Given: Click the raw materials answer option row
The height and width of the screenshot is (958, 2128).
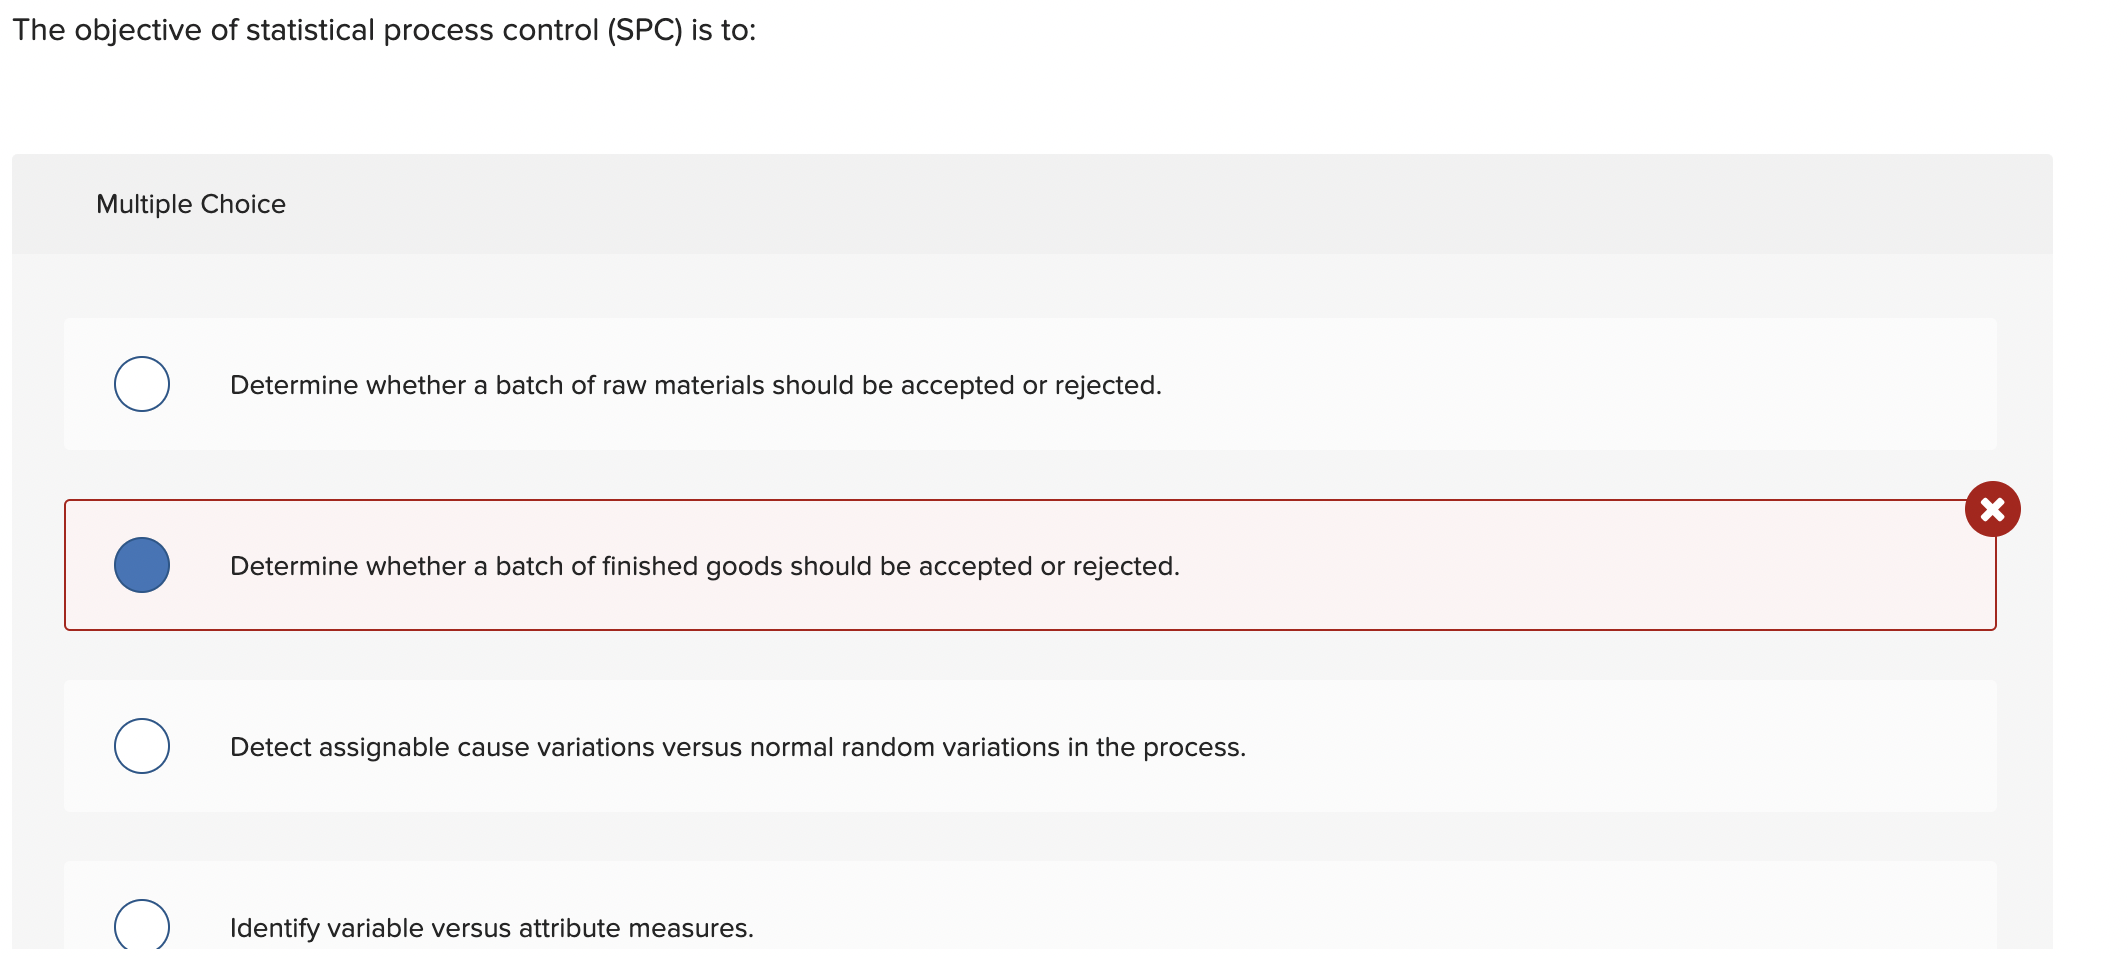Looking at the screenshot, I should (x=1030, y=384).
